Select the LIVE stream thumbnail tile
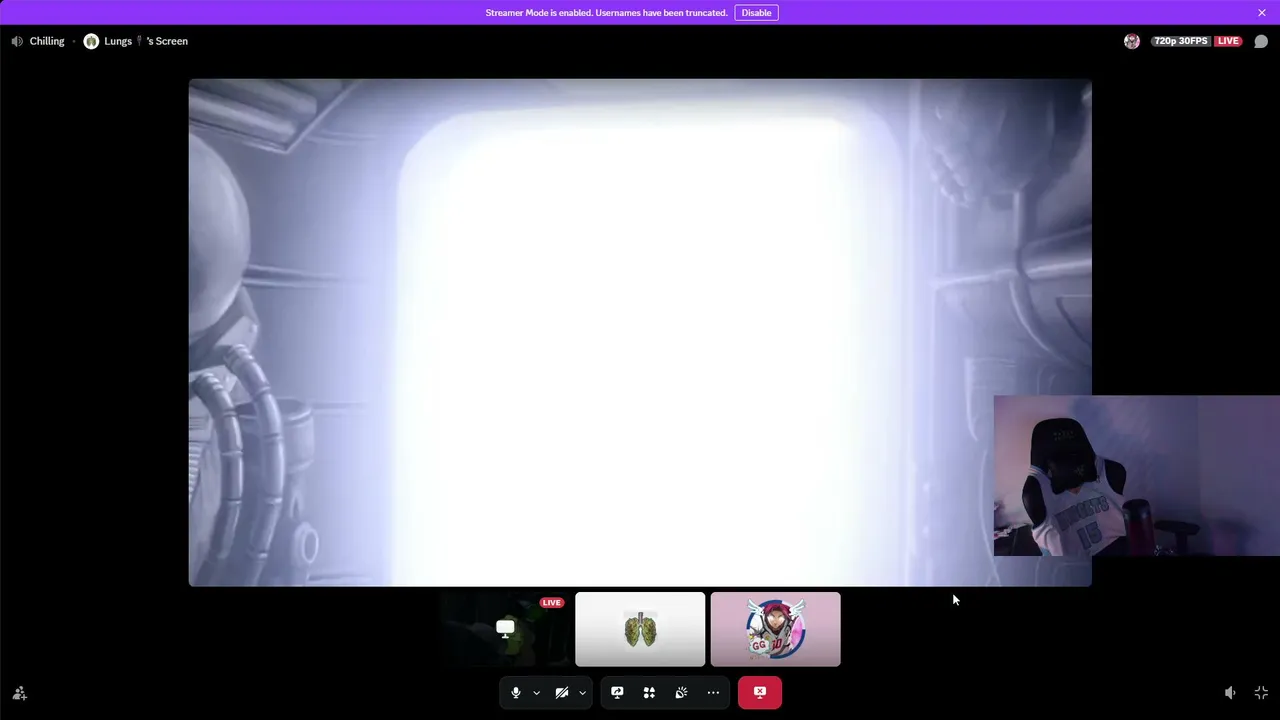 point(505,629)
